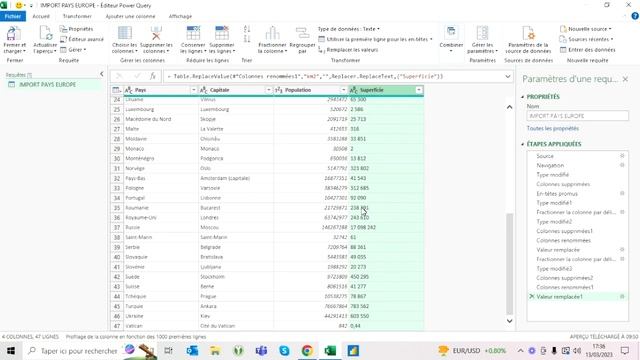This screenshot has height=360, width=640.
Task: Click Actualiser l'aperçu icon
Action: (45, 33)
